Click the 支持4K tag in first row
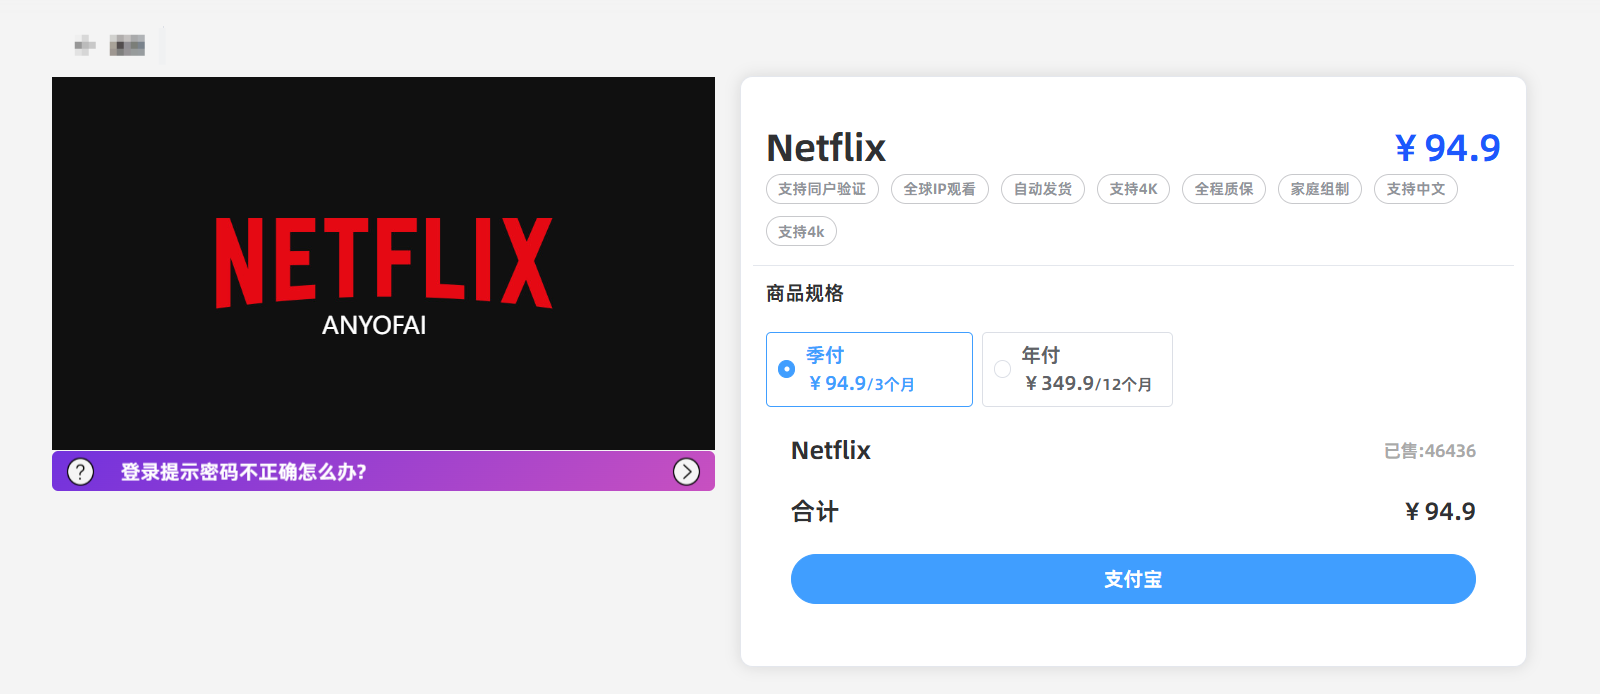Image resolution: width=1600 pixels, height=694 pixels. tap(1133, 189)
